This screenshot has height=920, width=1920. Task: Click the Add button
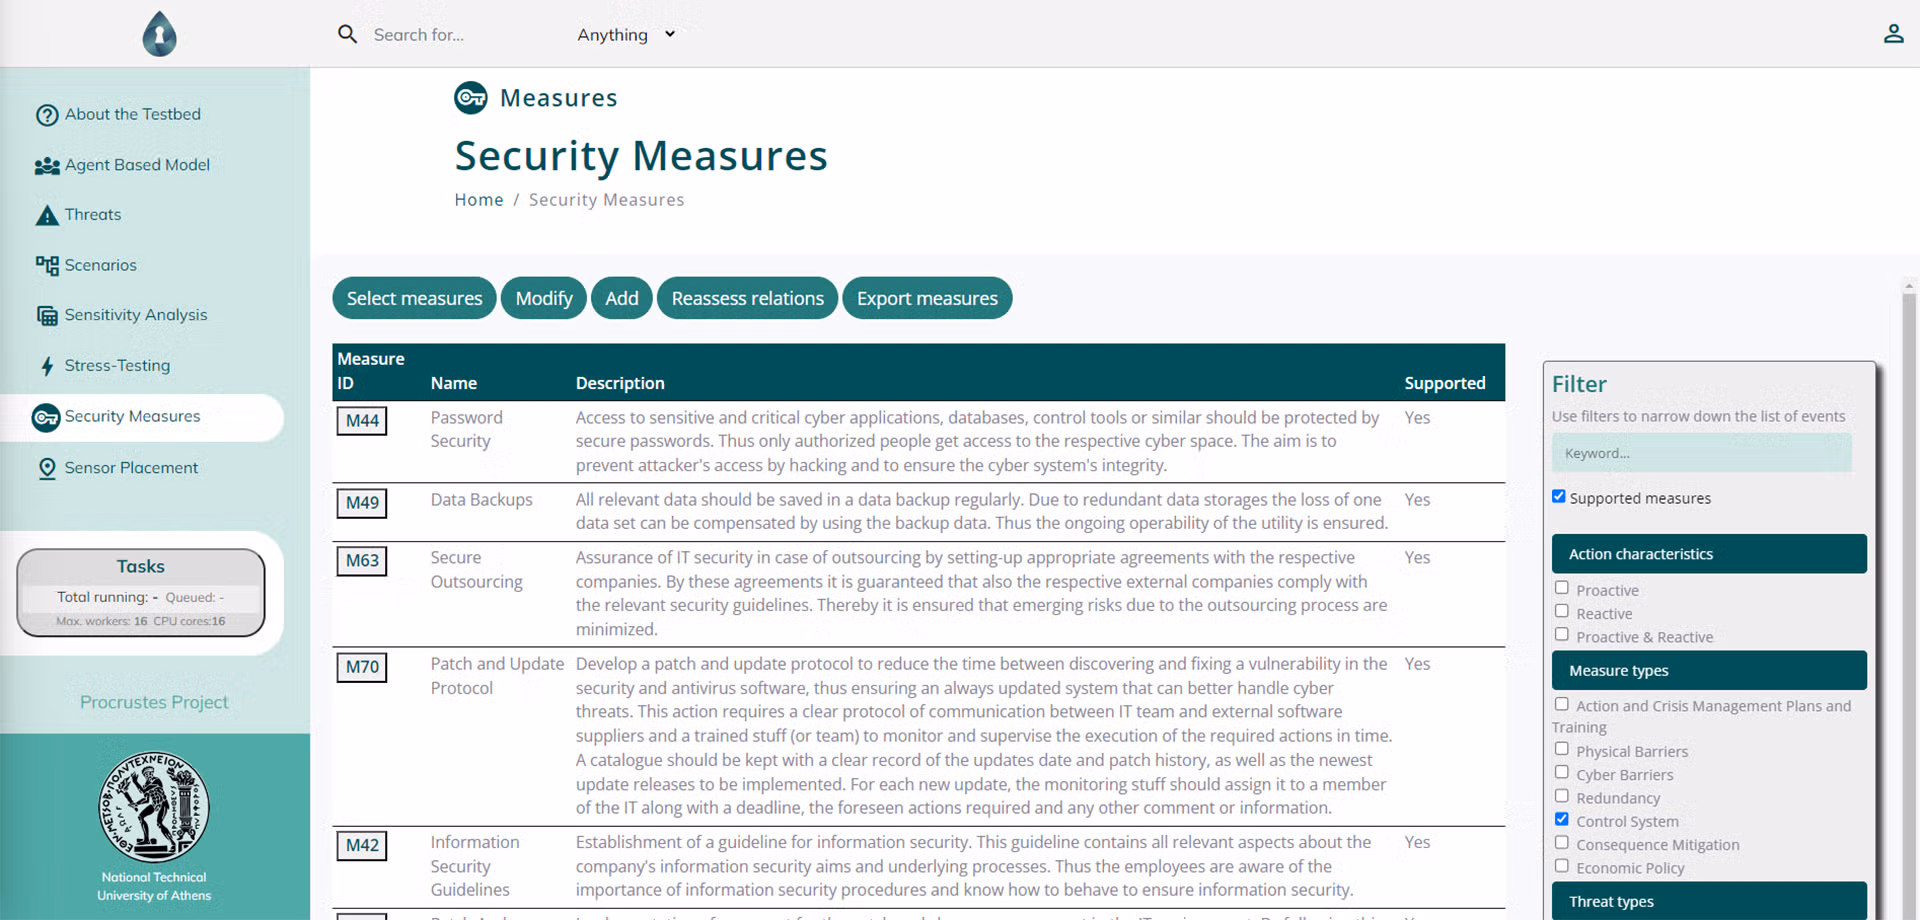(621, 298)
